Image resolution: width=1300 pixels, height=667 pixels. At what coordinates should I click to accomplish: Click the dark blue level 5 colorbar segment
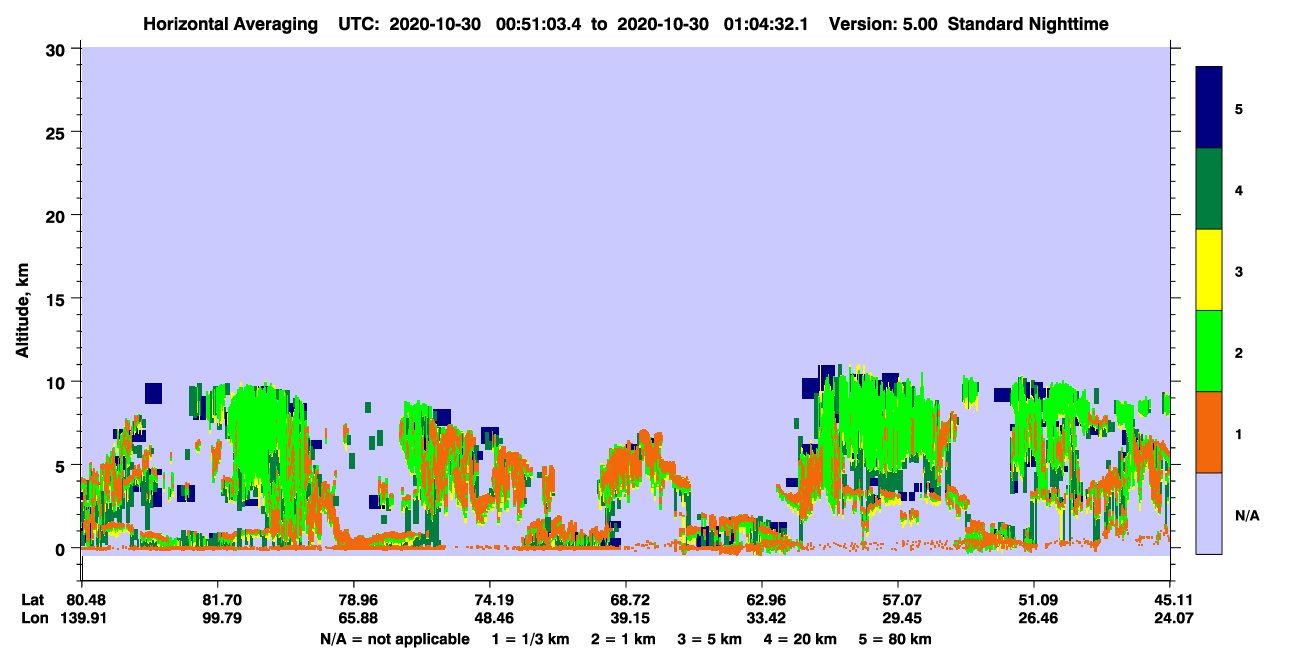point(1209,108)
